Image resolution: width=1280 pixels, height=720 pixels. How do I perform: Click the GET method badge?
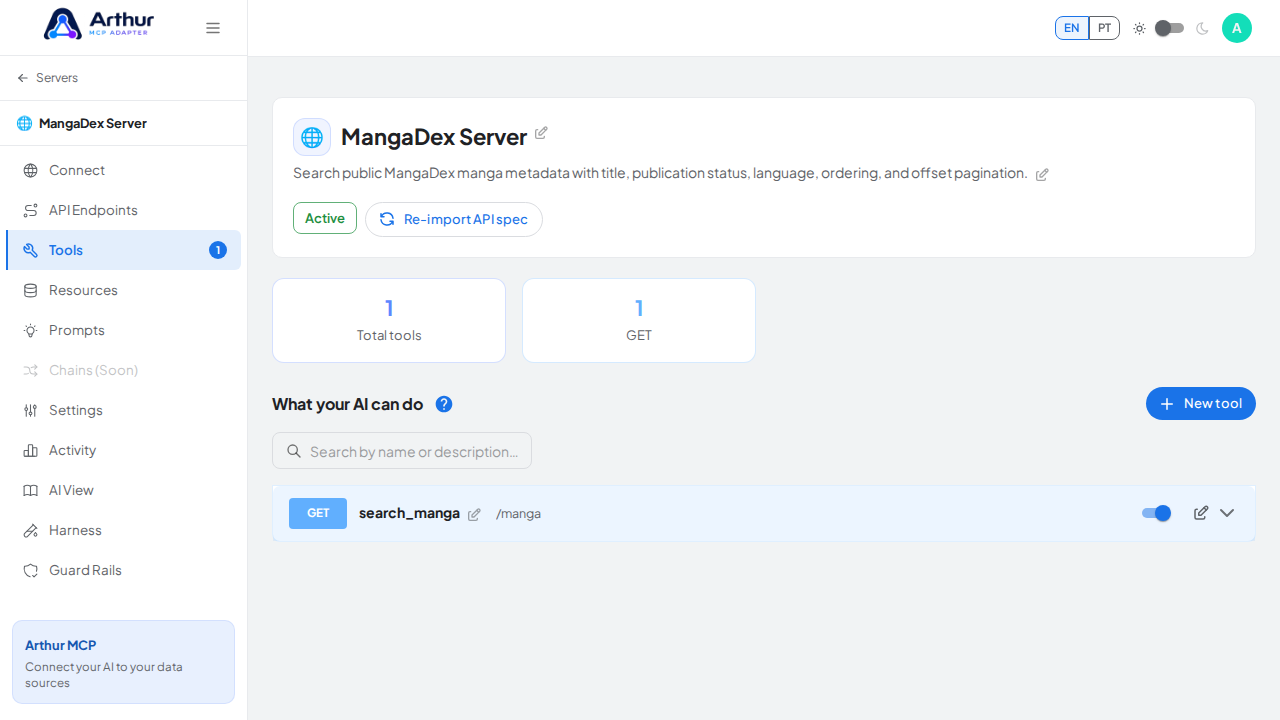tap(318, 513)
